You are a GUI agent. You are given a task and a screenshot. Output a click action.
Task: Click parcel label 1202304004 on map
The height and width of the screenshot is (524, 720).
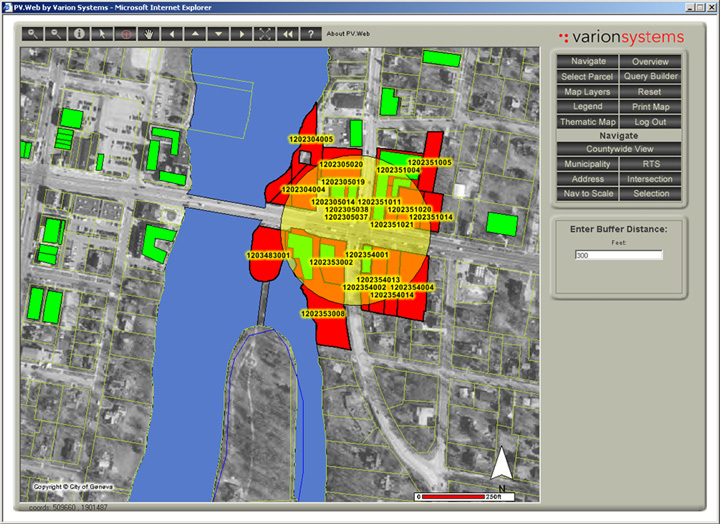304,189
